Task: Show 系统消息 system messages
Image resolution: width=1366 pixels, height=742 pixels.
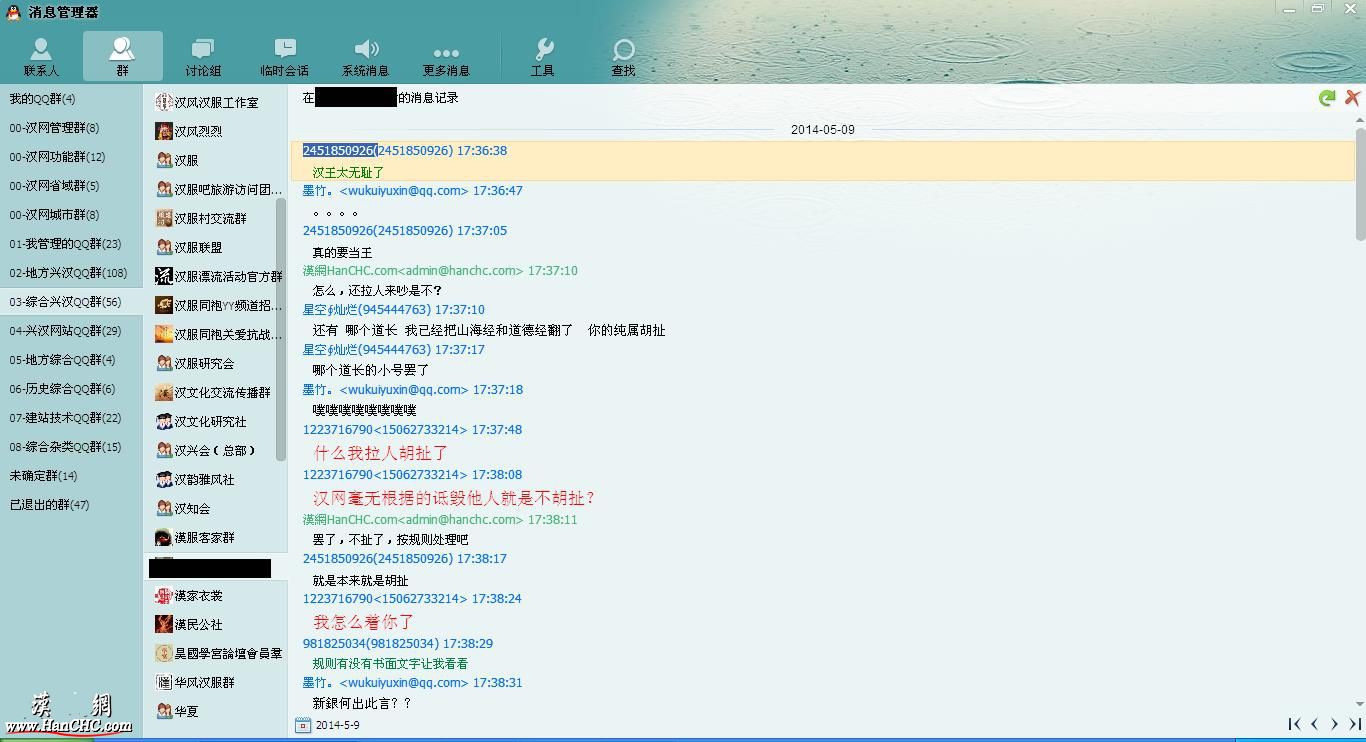Action: (x=365, y=57)
